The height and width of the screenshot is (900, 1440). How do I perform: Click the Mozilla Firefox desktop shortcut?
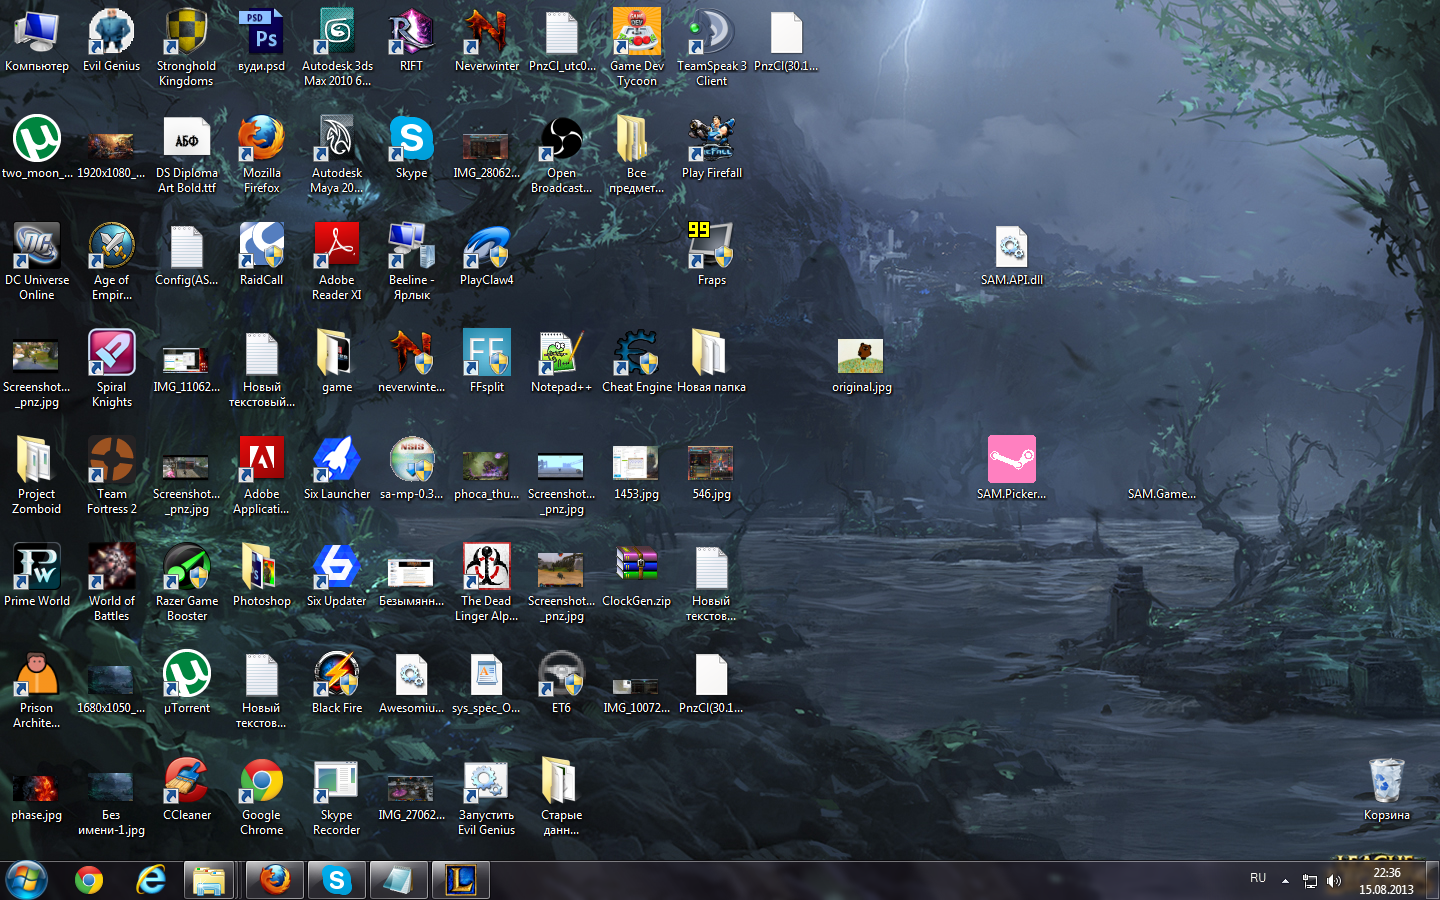tap(261, 154)
